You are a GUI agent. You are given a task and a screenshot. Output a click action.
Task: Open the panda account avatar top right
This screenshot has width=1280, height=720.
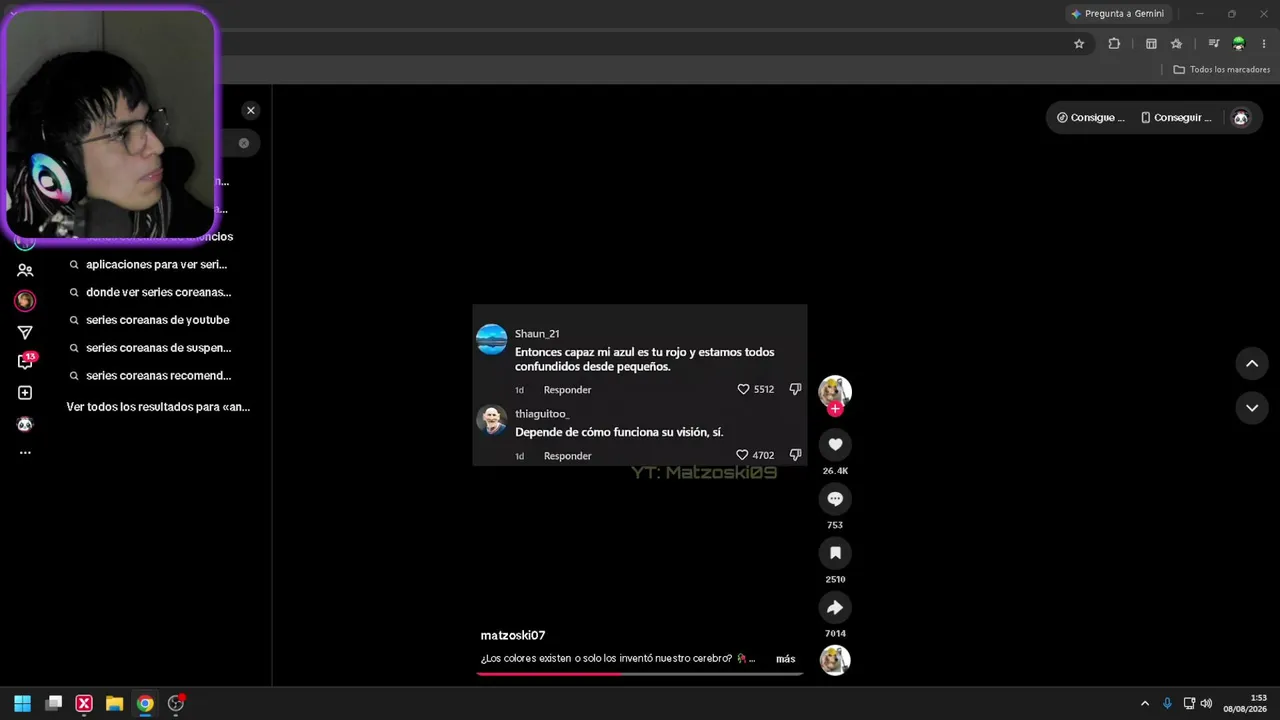[x=1241, y=118]
